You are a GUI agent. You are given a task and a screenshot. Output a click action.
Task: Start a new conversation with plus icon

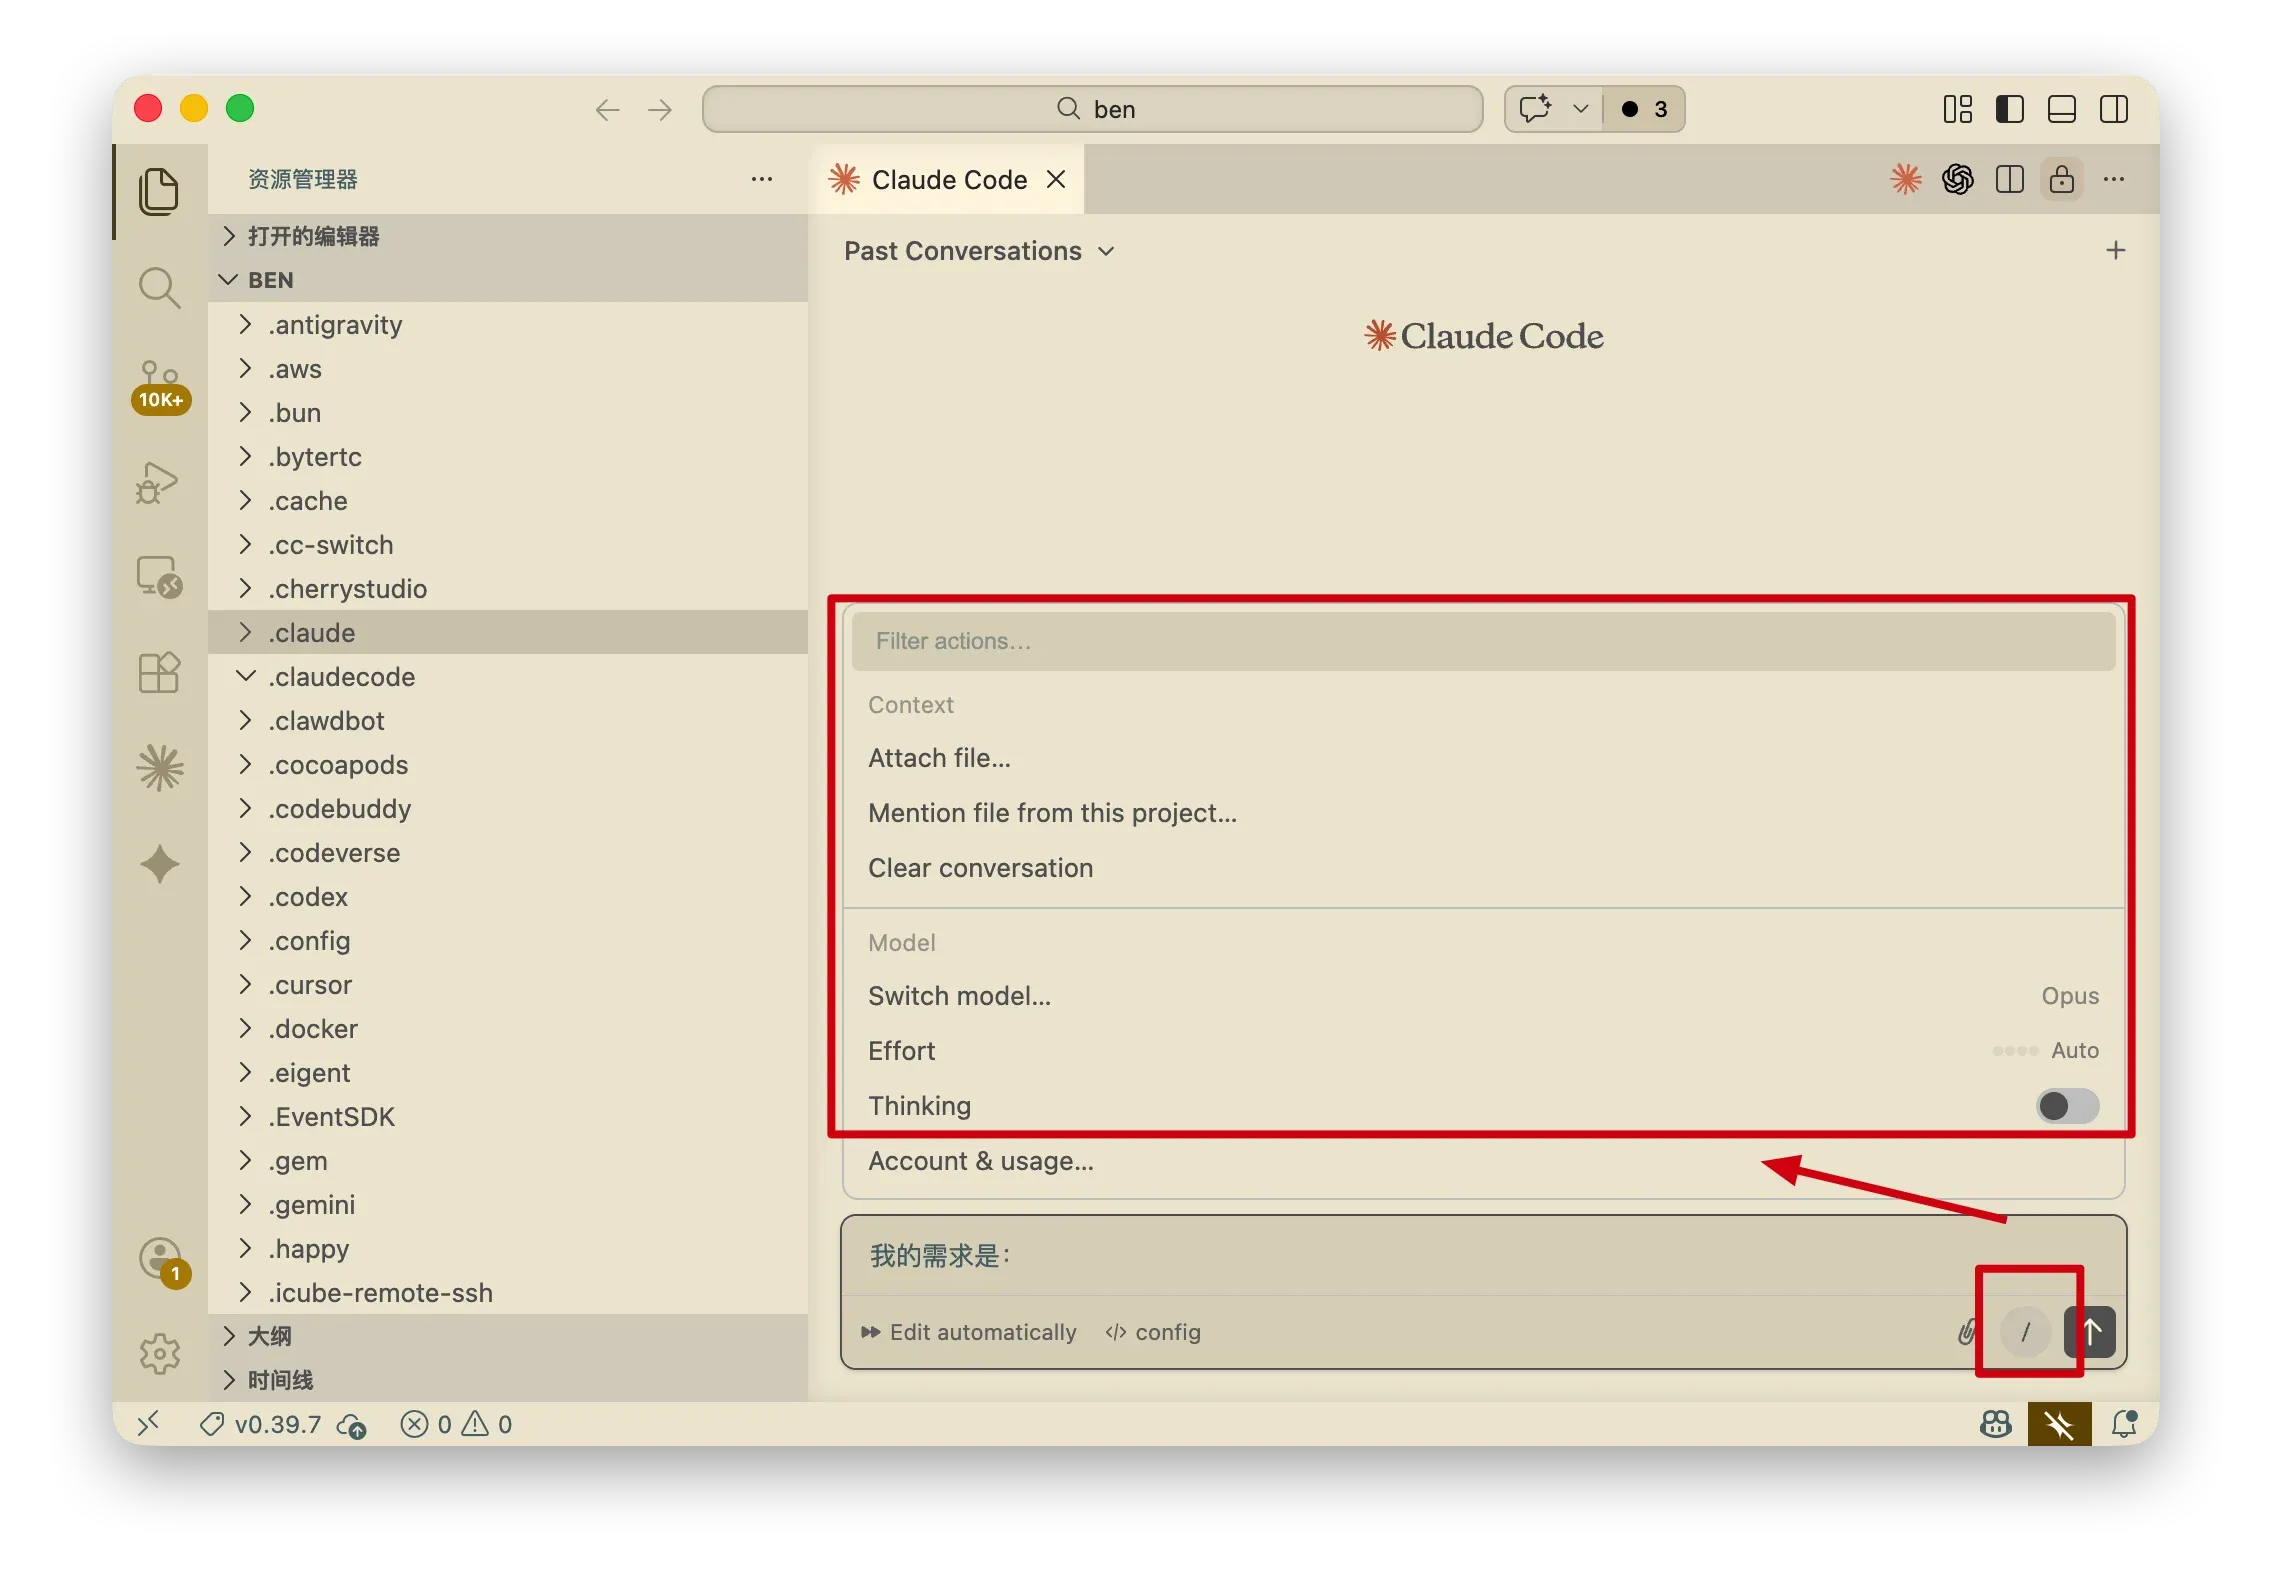[2116, 250]
